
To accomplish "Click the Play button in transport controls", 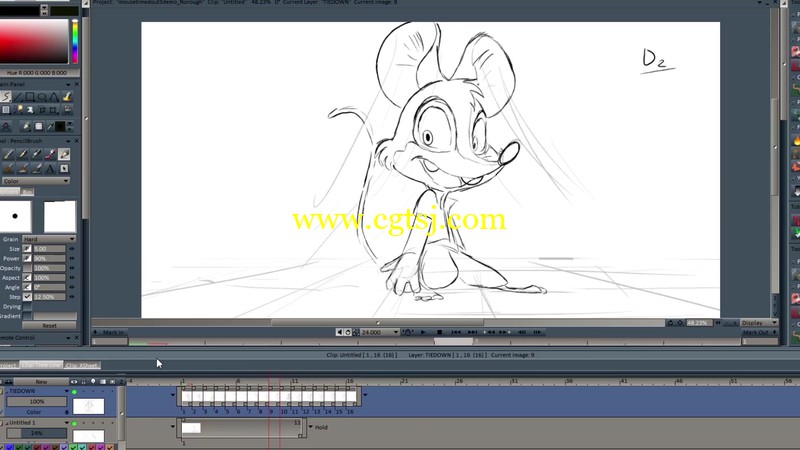I will coord(423,332).
